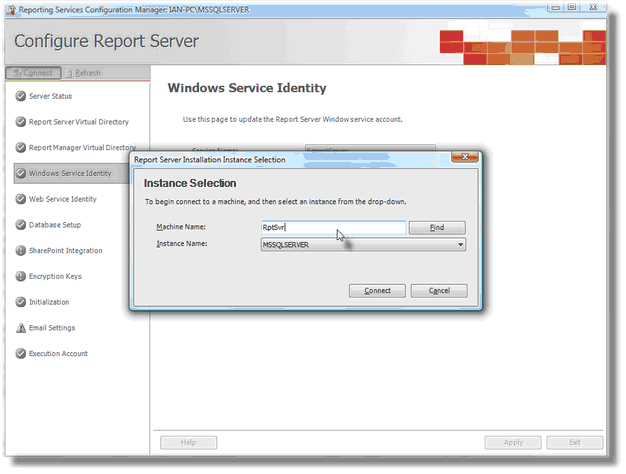The width and height of the screenshot is (626, 474).
Task: Click Connect in the Instance Selection dialog
Action: pos(377,291)
